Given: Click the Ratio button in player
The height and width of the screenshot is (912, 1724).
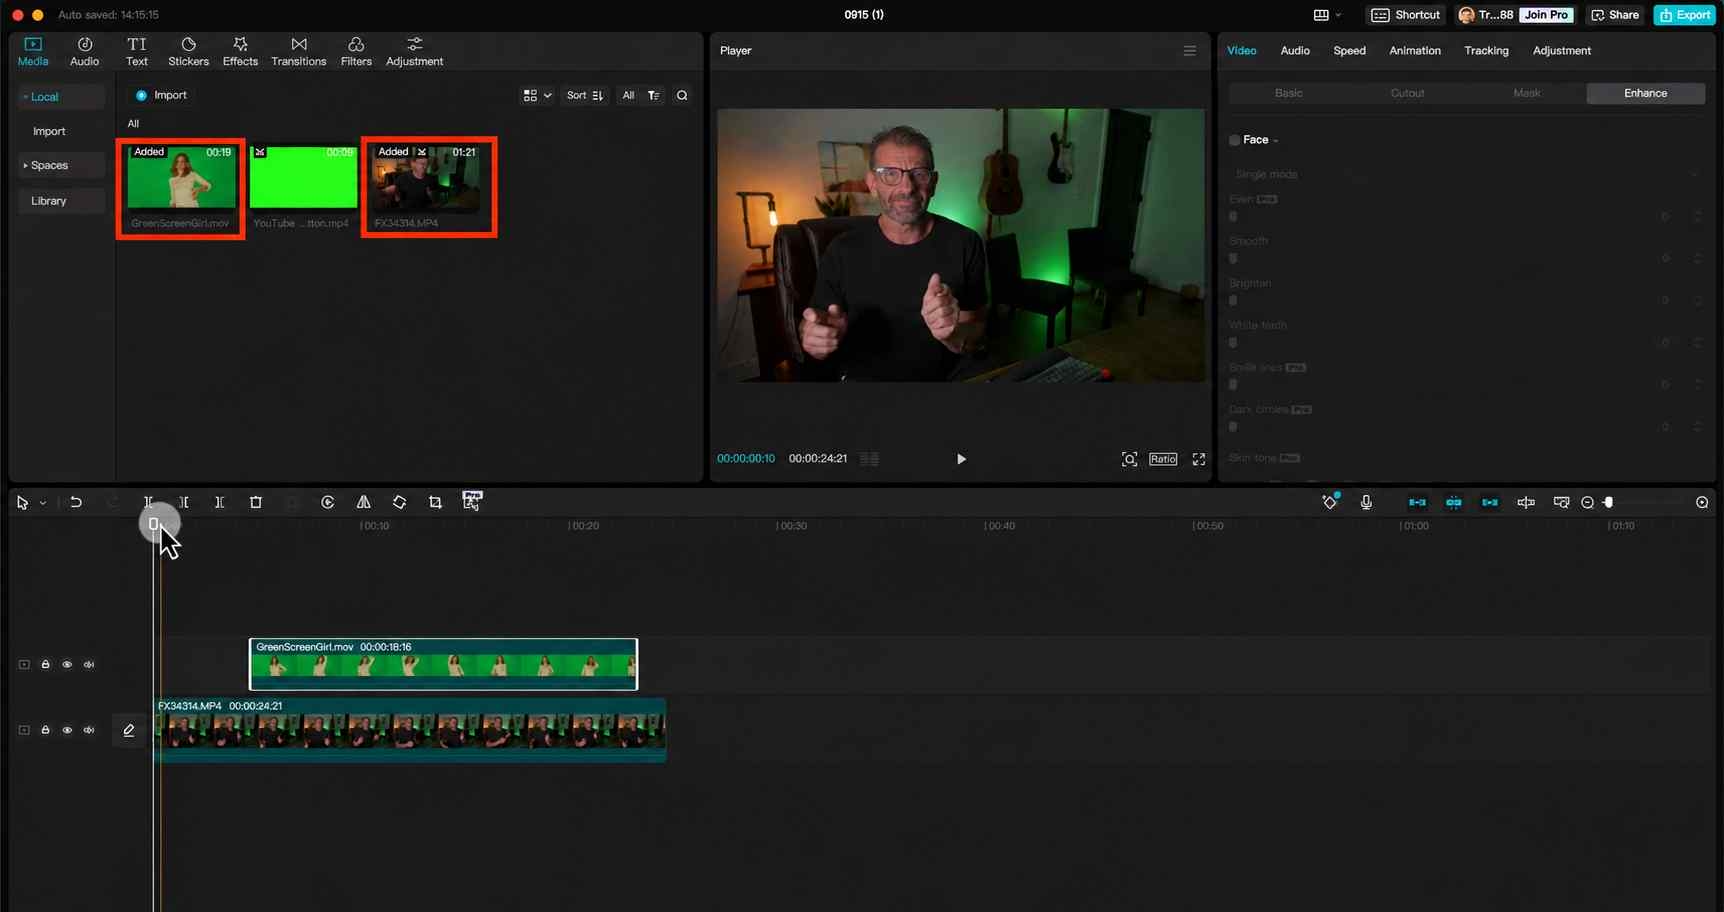Looking at the screenshot, I should [1163, 459].
